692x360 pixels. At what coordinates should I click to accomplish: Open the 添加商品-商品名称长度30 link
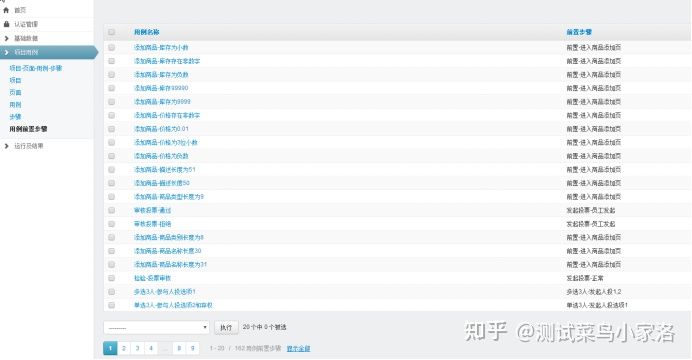pyautogui.click(x=167, y=251)
